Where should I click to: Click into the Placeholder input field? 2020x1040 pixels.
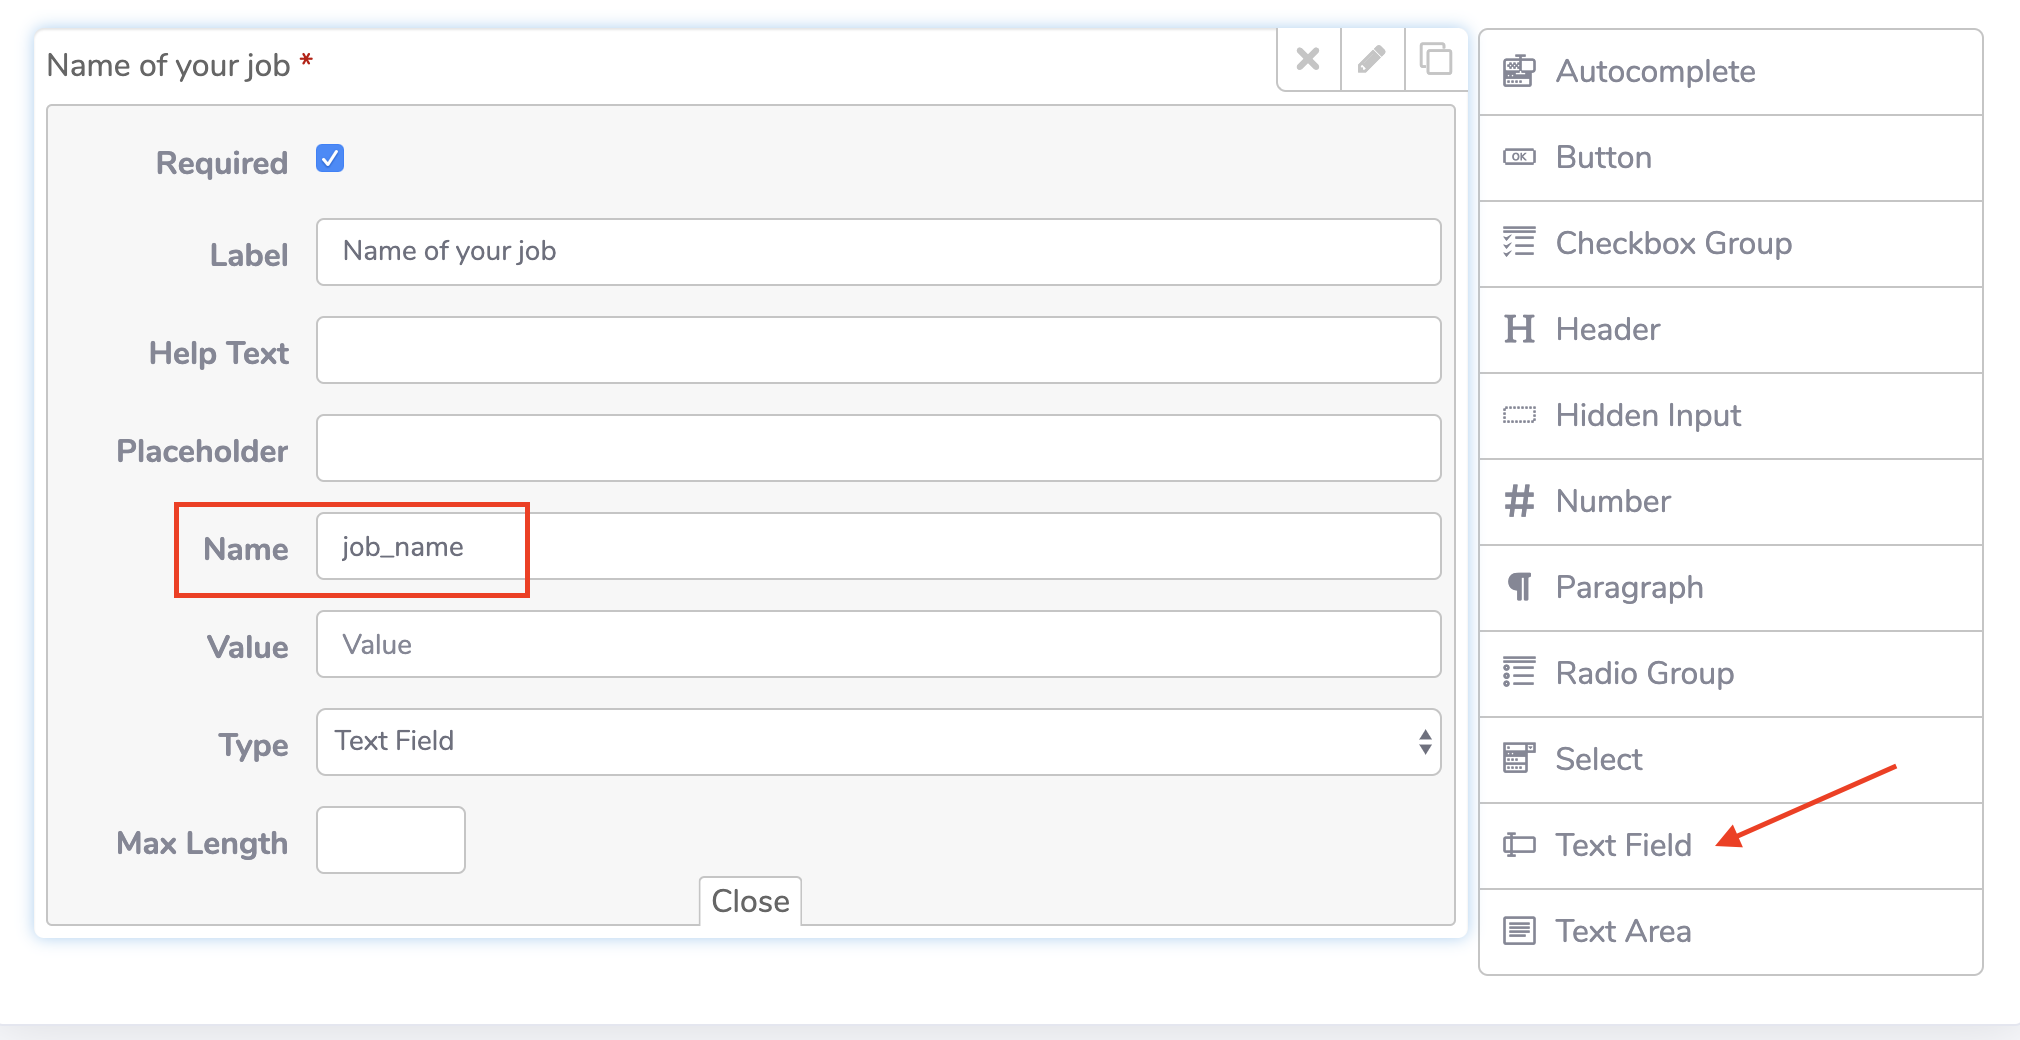click(x=878, y=448)
